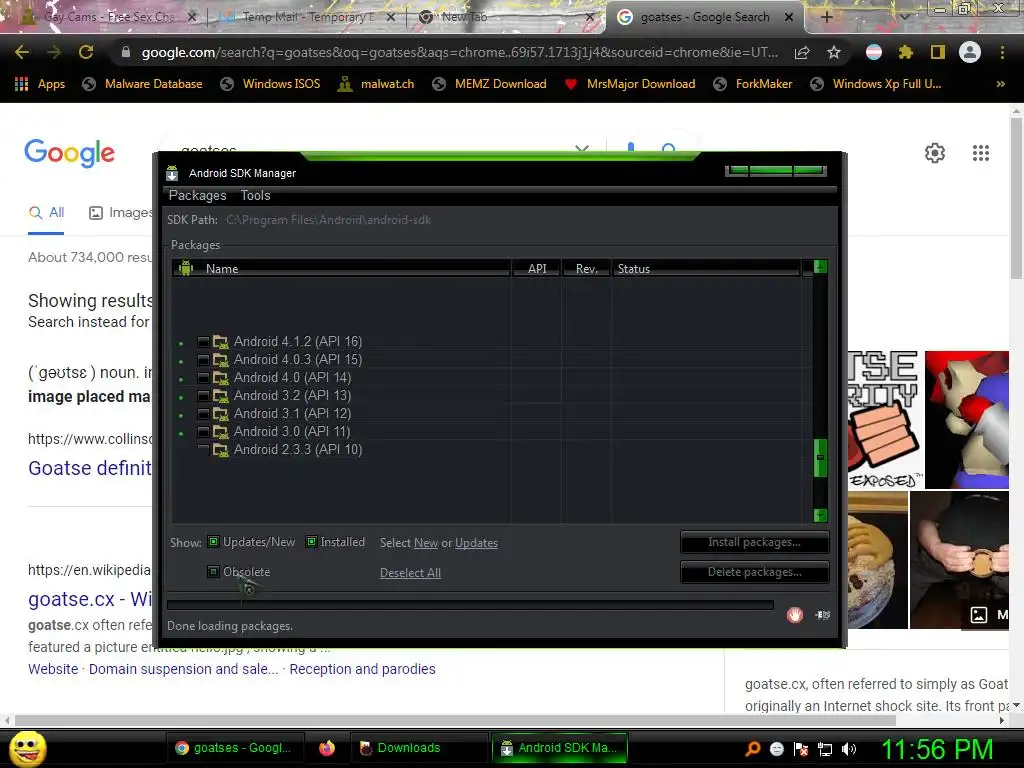Viewport: 1024px width, 768px height.
Task: Click the Install packages... button
Action: (754, 542)
